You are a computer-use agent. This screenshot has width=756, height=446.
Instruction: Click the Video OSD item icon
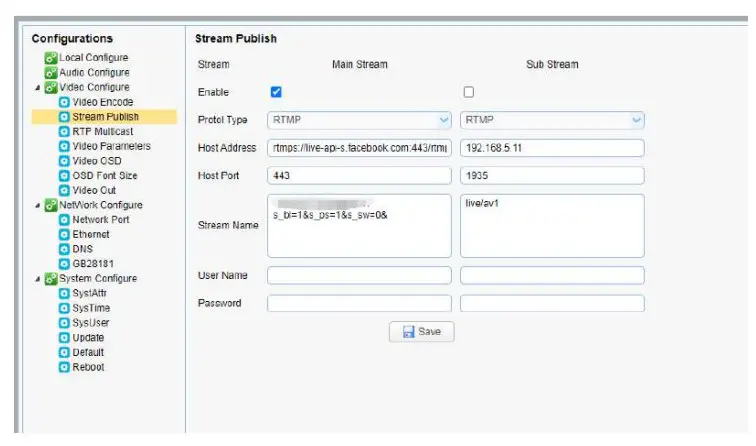(x=64, y=161)
